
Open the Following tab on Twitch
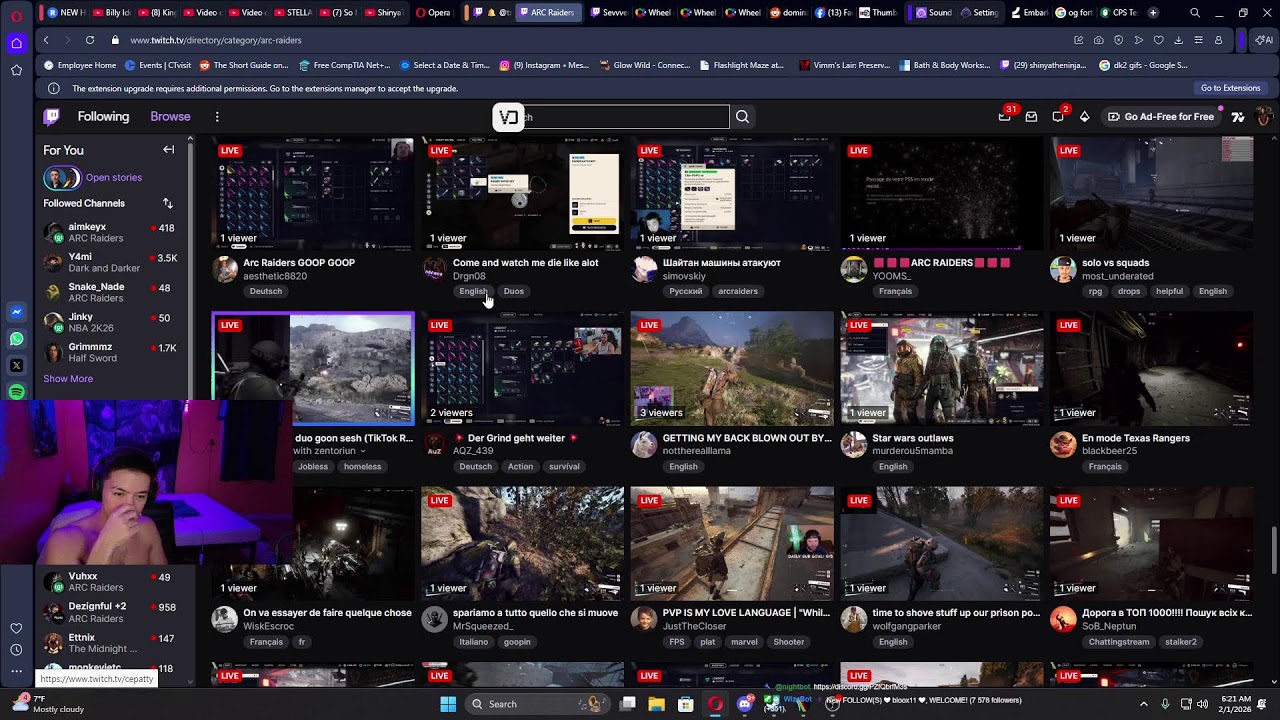104,117
